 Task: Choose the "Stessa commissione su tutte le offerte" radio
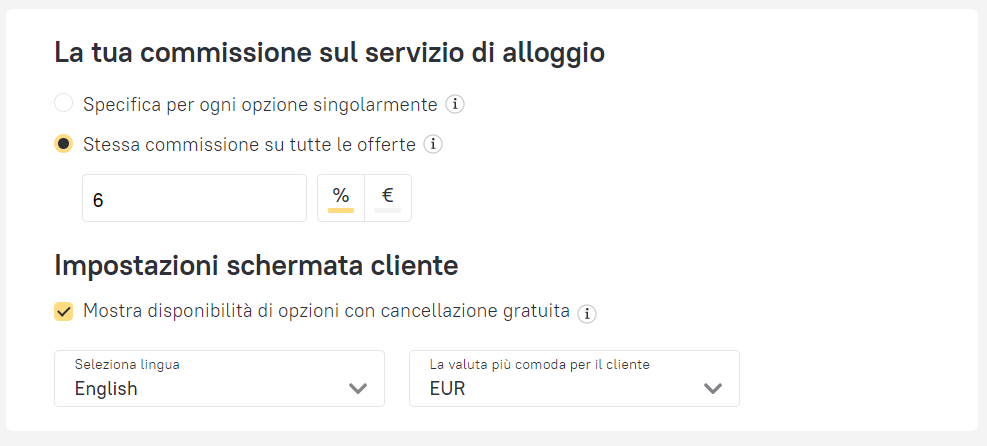(x=64, y=144)
